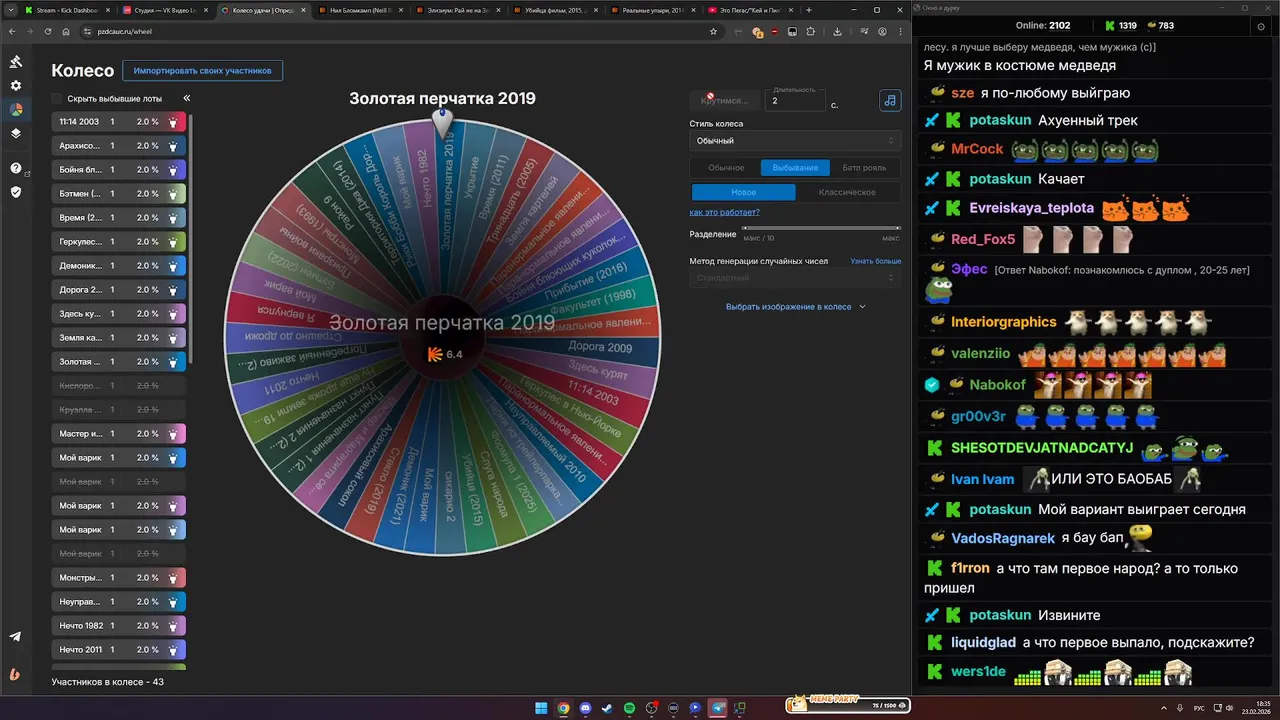Switch to the 'Студия — VK Видео' tab
The image size is (1280, 720).
(x=166, y=10)
